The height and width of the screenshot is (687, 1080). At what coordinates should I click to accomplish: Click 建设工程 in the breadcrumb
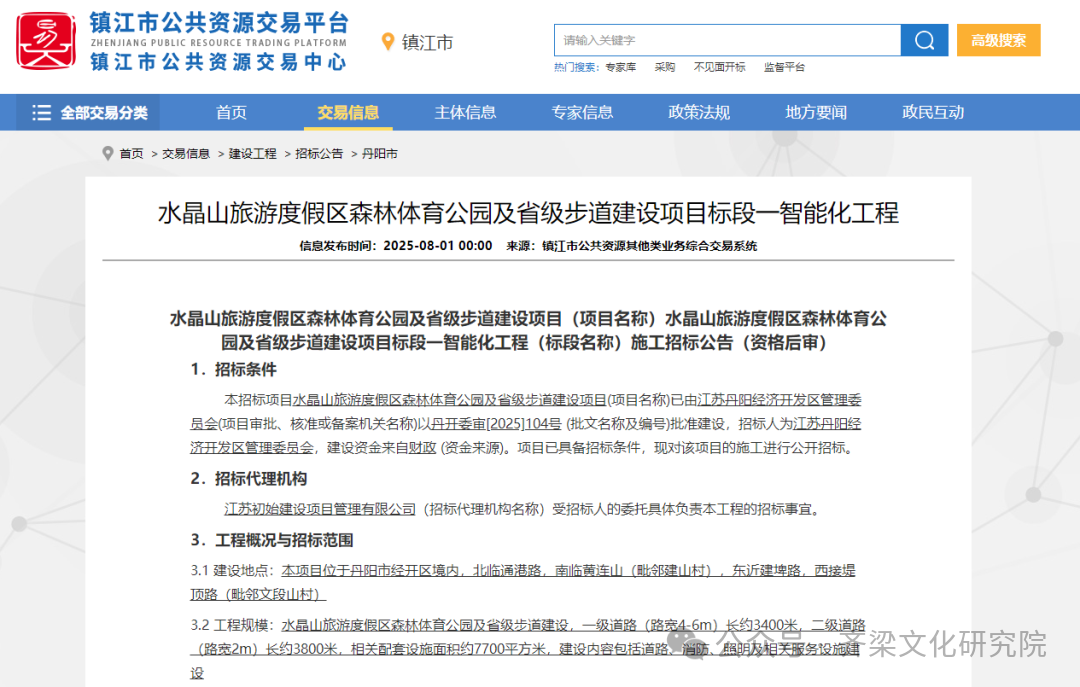[x=253, y=154]
